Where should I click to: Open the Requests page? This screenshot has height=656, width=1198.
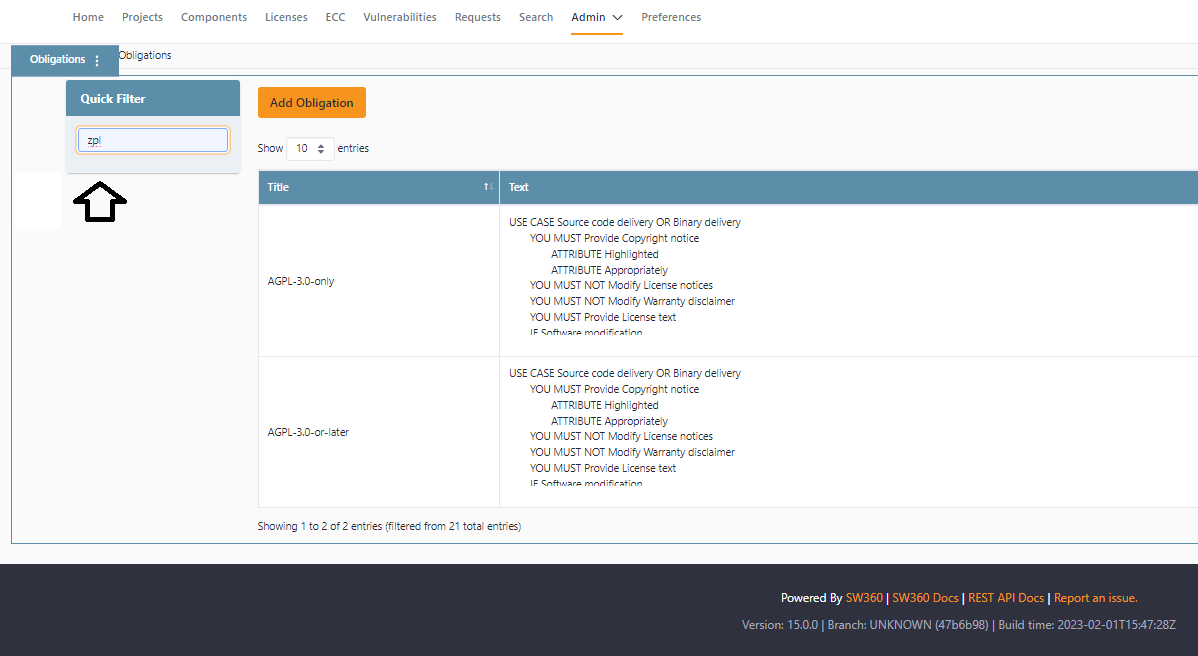coord(477,17)
